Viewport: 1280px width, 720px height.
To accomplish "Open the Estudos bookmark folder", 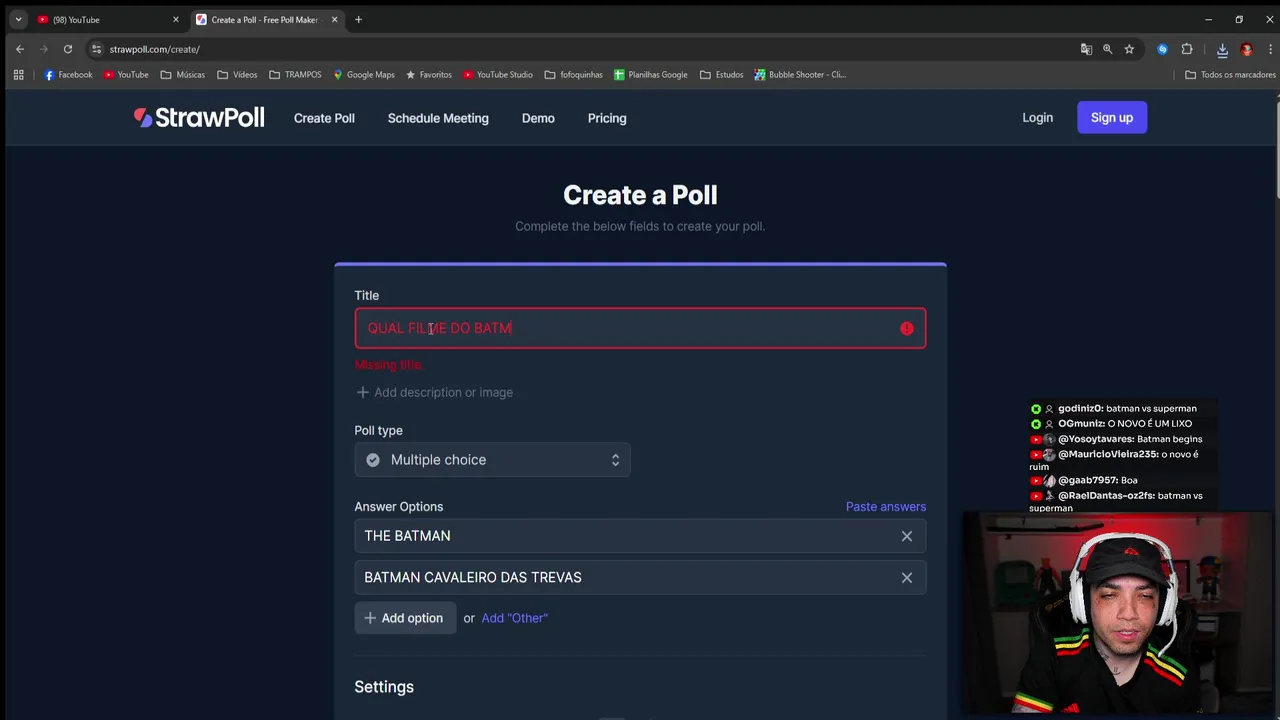I will click(x=722, y=75).
